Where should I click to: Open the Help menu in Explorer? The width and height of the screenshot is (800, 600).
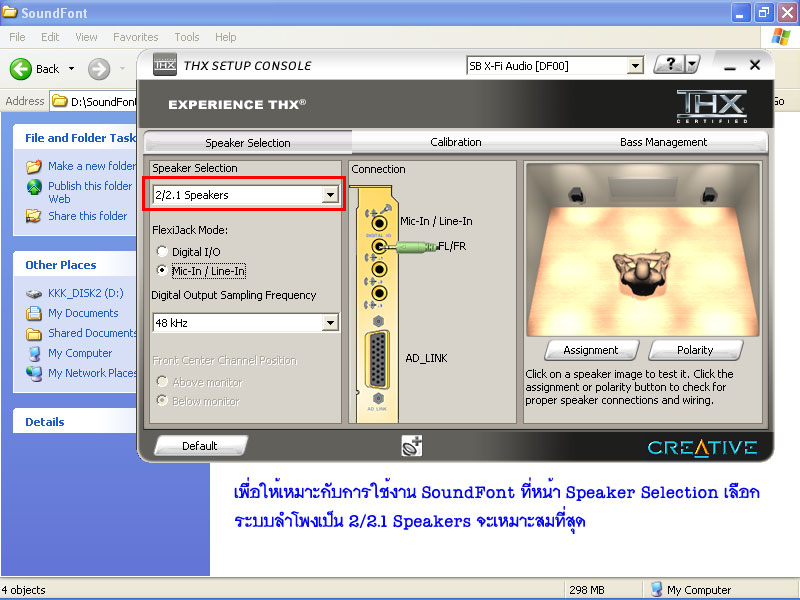(x=226, y=37)
